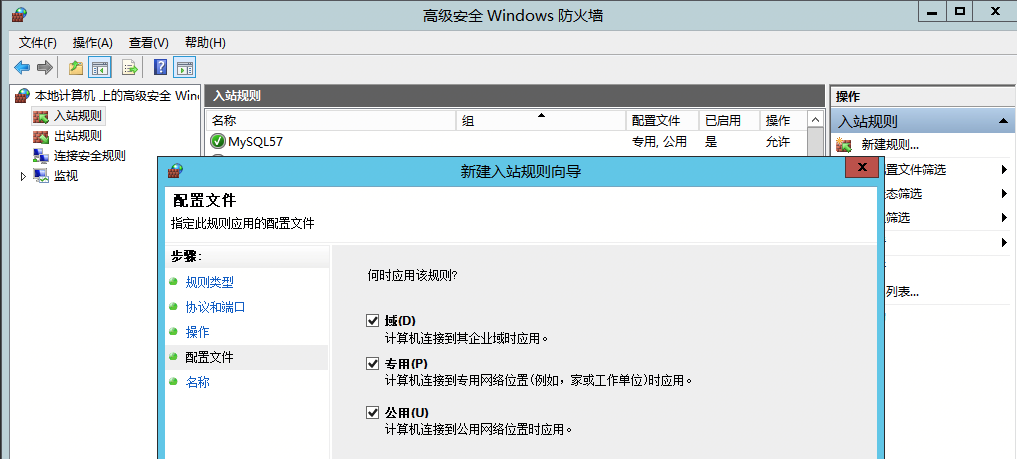Click the 是 enabled cell of MySQL57
This screenshot has width=1017, height=459.
[712, 141]
